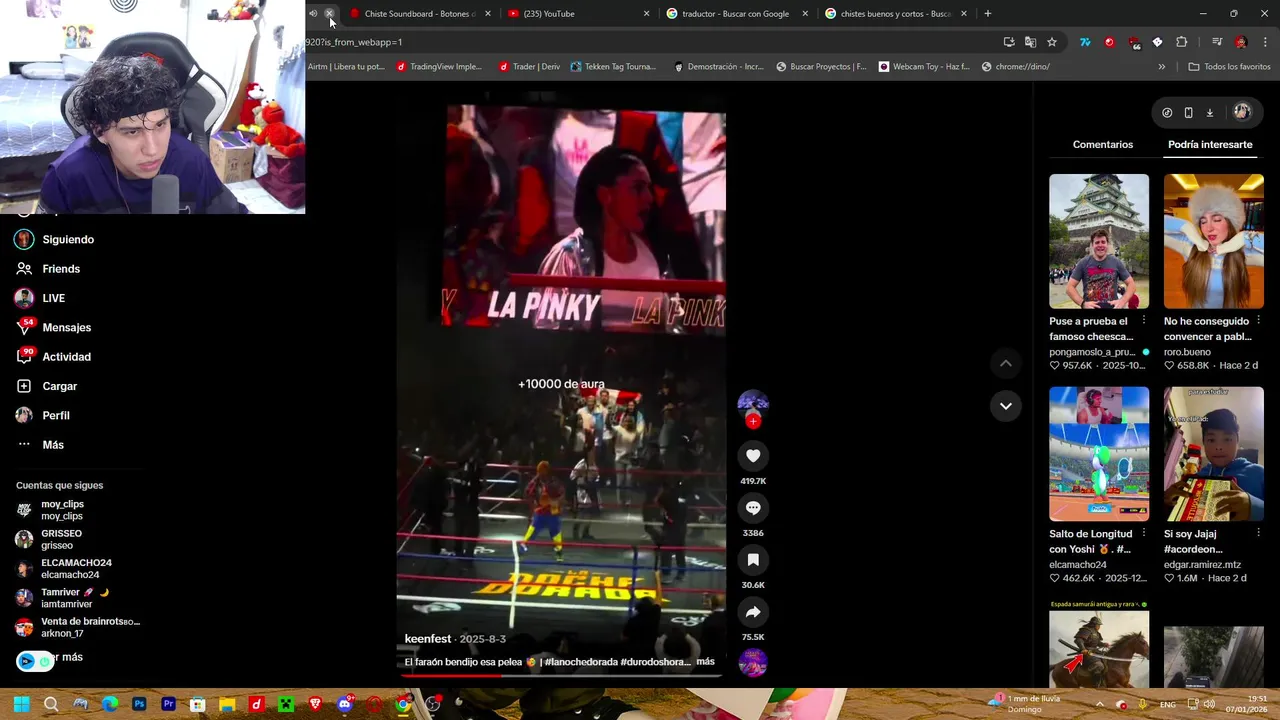Viewport: 1280px width, 720px height.
Task: Go to next video with down chevron
Action: pos(1006,406)
